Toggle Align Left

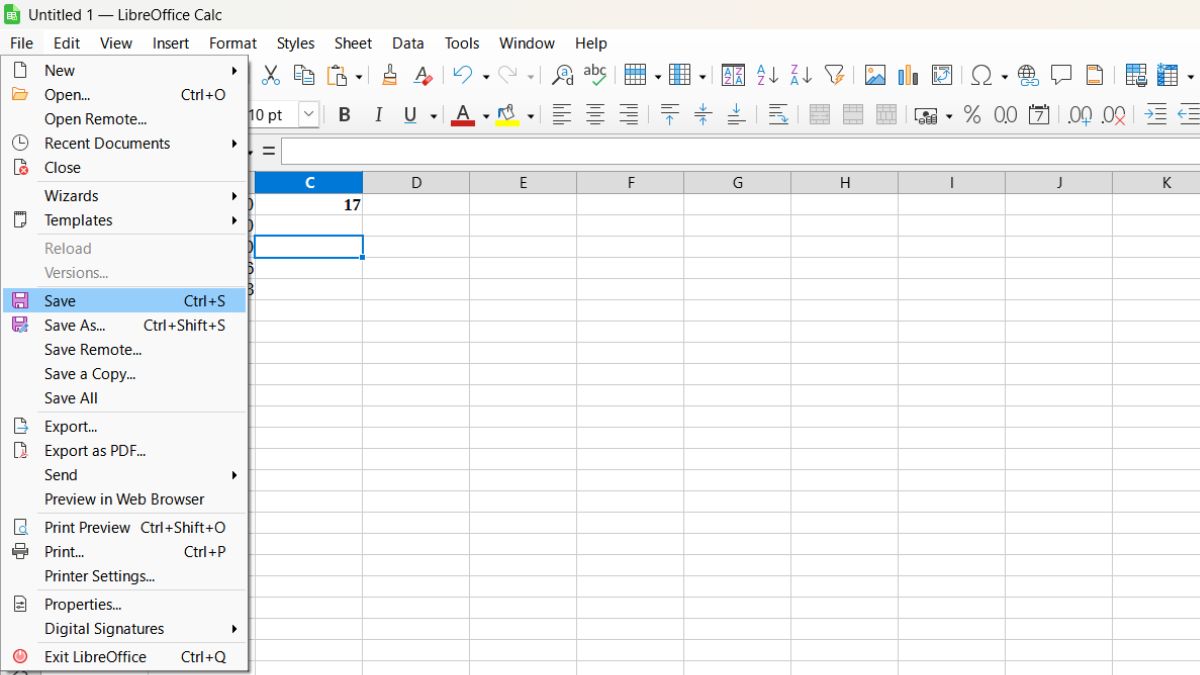(562, 115)
